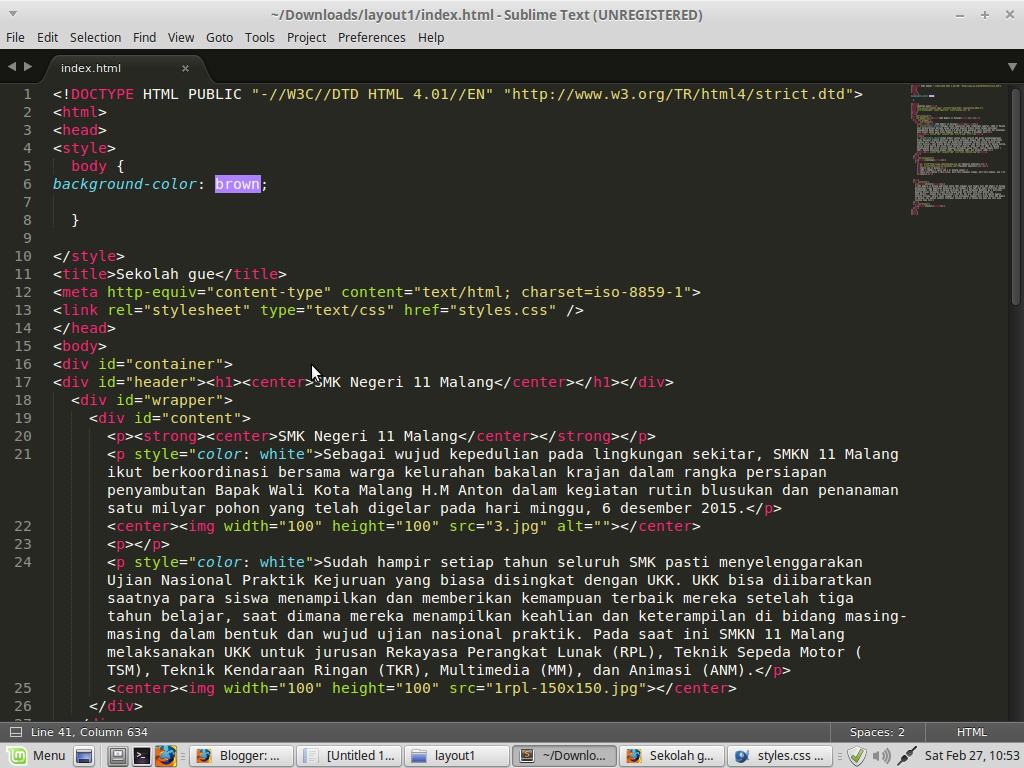Open the Selection menu

pos(95,38)
